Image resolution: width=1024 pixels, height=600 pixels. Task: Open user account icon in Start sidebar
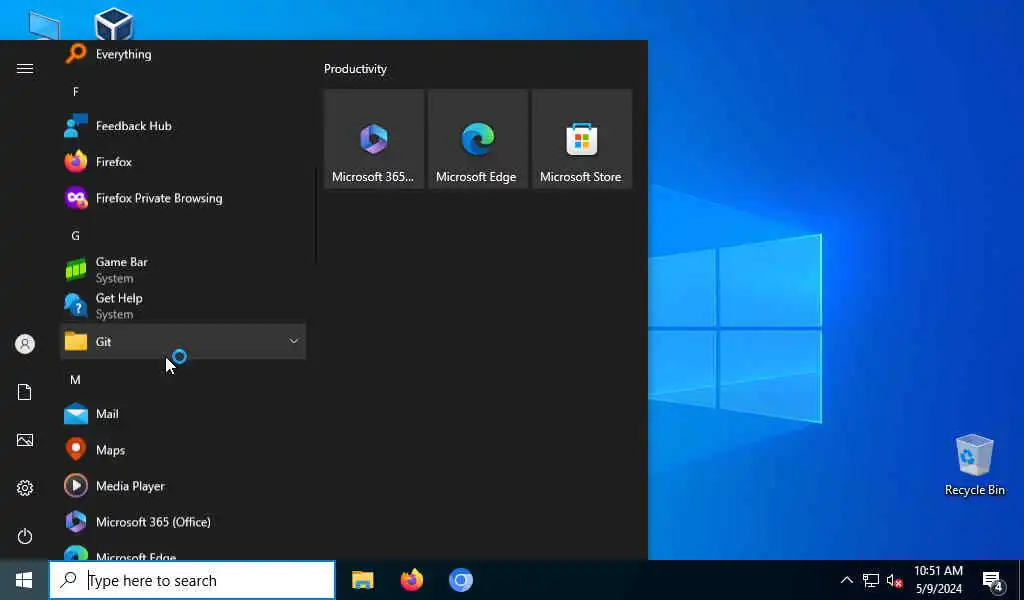coord(25,344)
